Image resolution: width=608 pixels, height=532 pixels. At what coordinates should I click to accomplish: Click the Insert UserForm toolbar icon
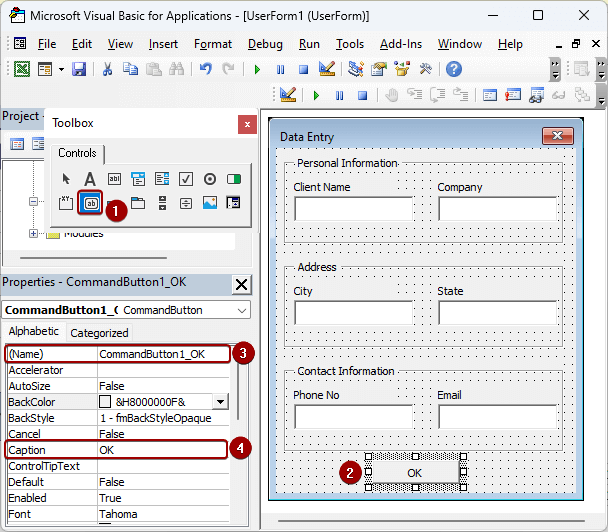pyautogui.click(x=45, y=69)
